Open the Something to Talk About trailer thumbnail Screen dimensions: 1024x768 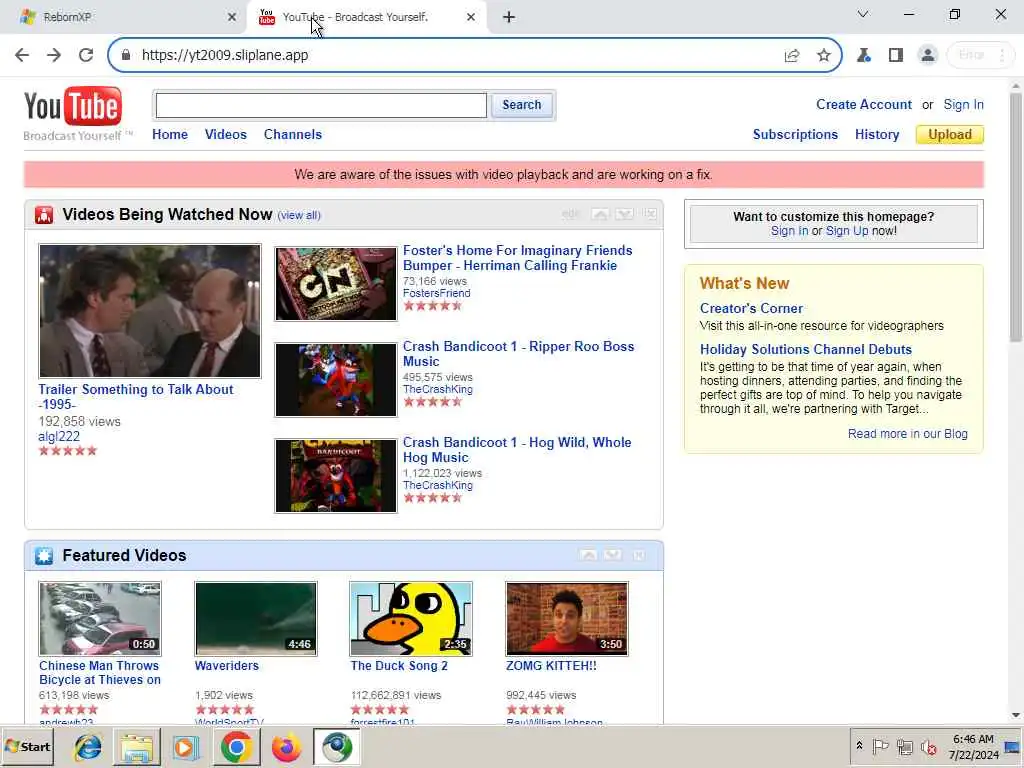(150, 311)
